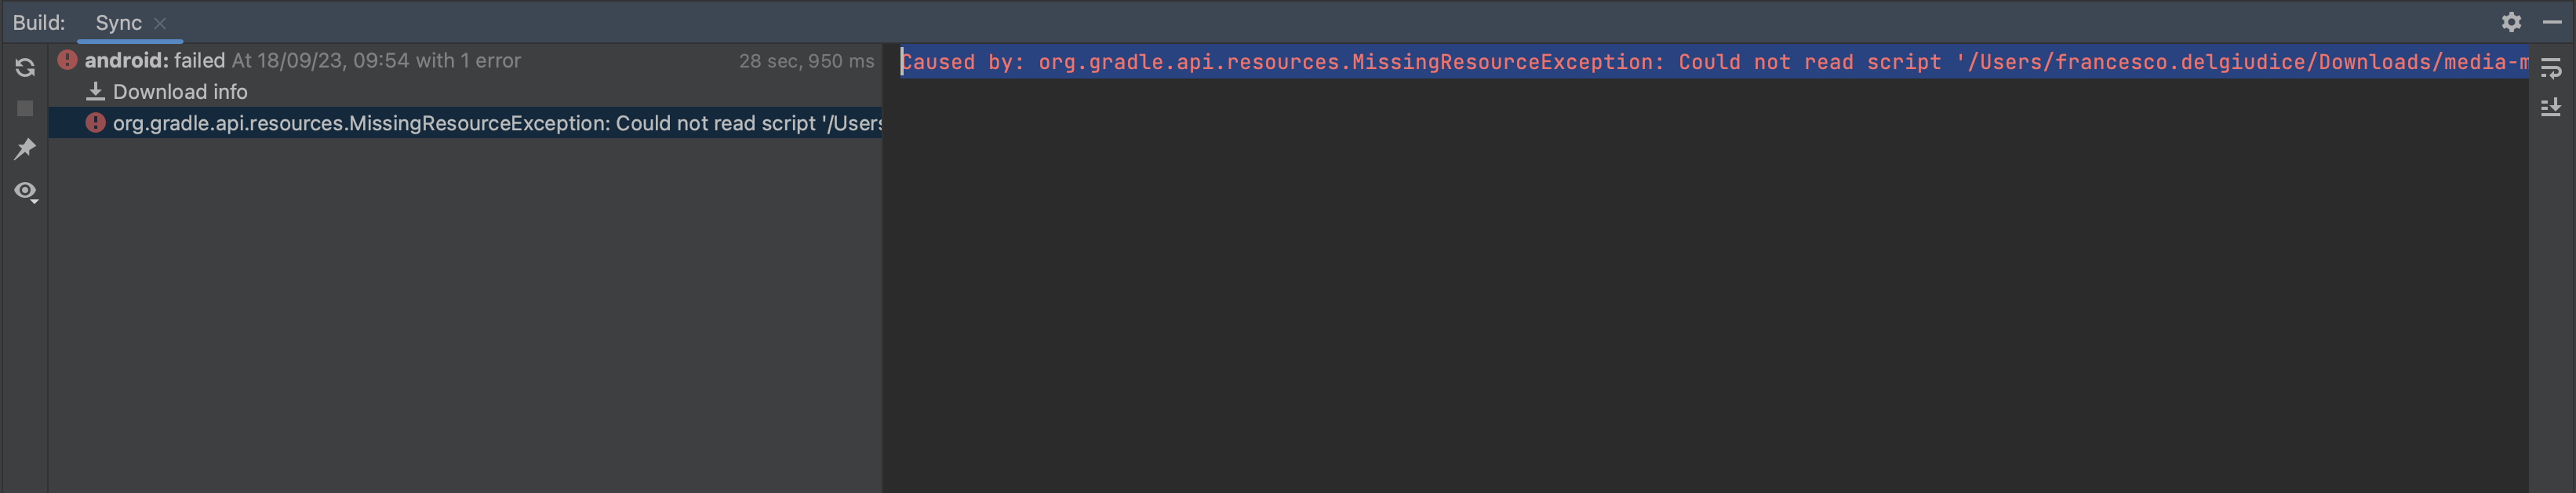The height and width of the screenshot is (493, 2576).
Task: Hide the Build tool window with dash icon
Action: click(2551, 22)
